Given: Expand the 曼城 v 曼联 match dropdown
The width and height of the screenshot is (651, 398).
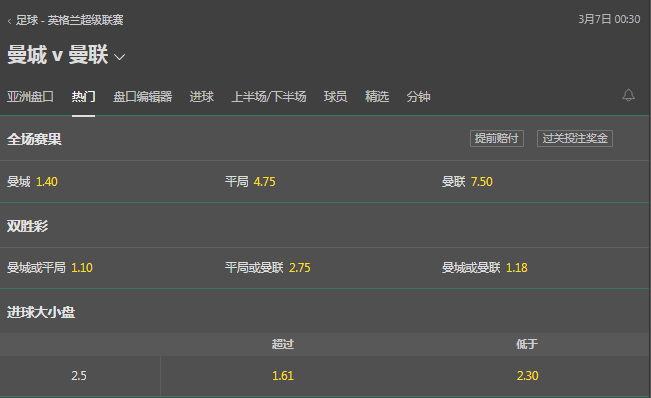Looking at the screenshot, I should [x=120, y=57].
